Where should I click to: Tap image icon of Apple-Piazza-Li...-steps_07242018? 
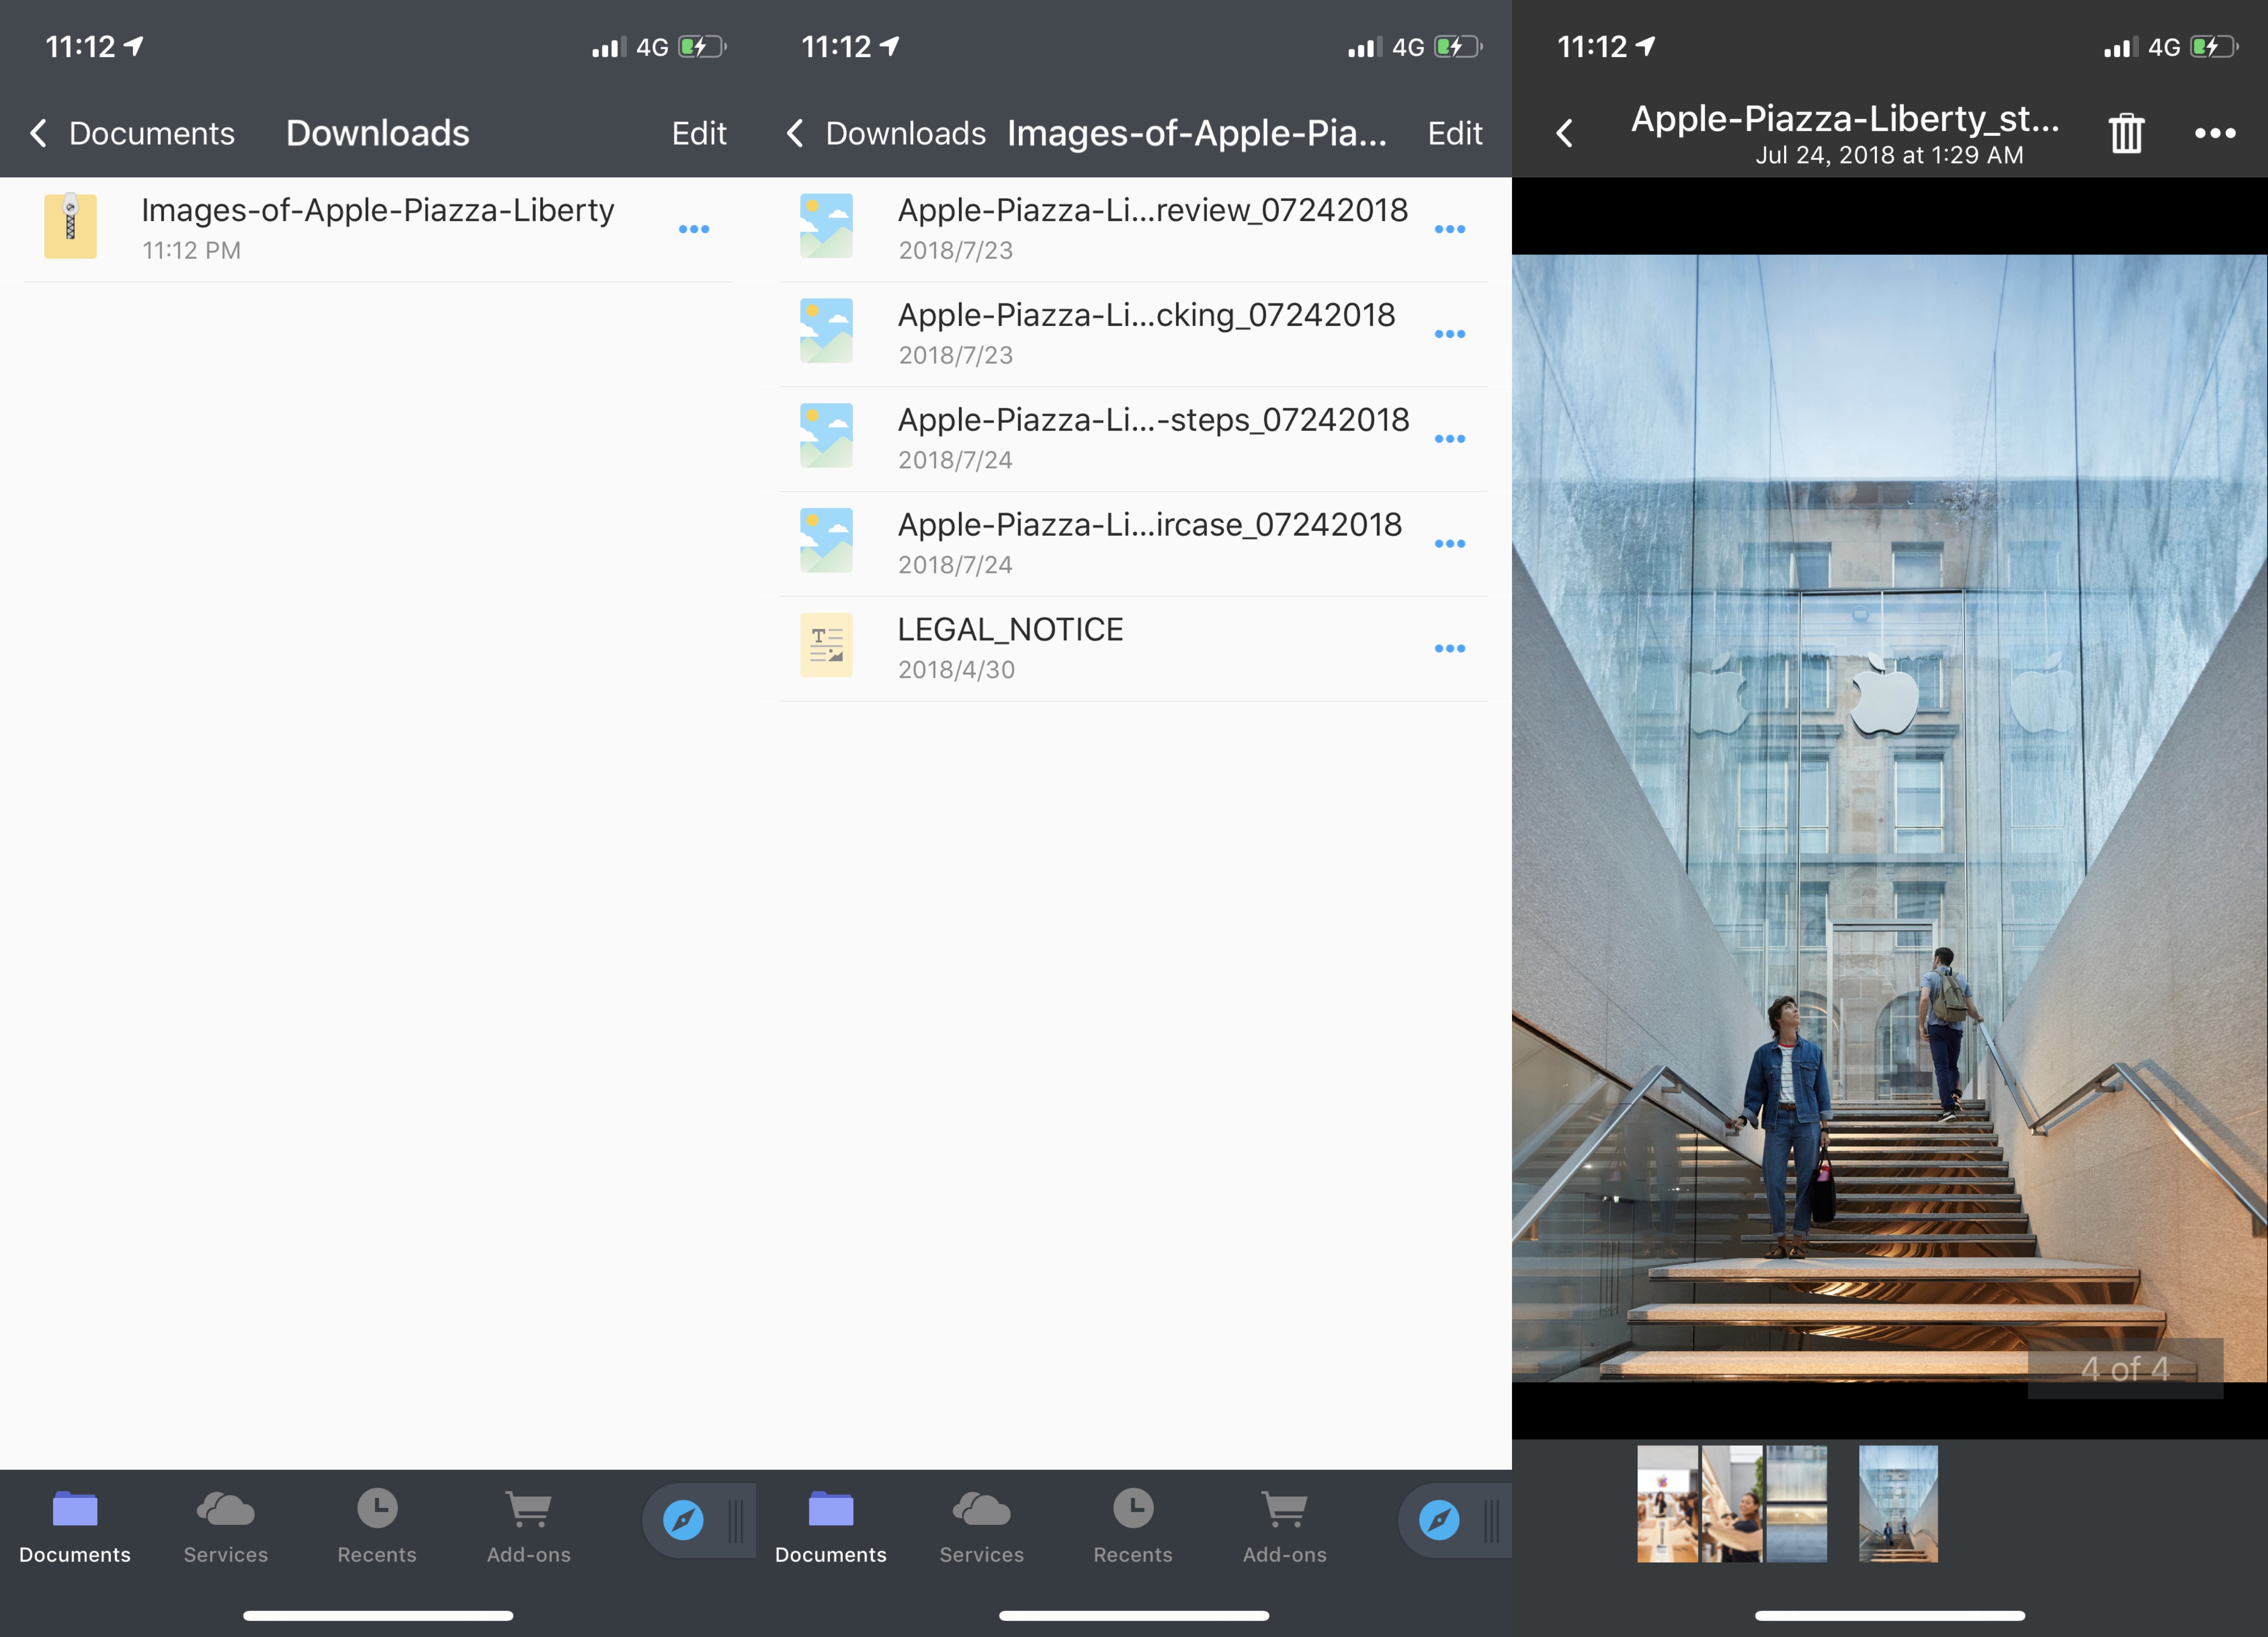[x=826, y=436]
